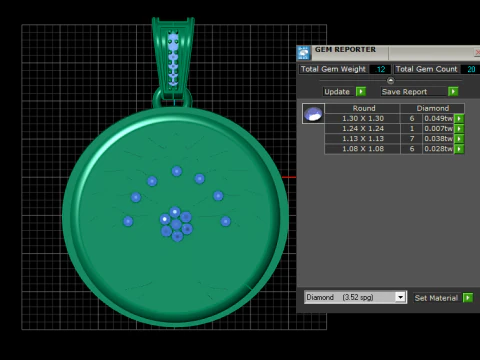Click the Save Report button
The width and height of the screenshot is (480, 360).
point(413,92)
